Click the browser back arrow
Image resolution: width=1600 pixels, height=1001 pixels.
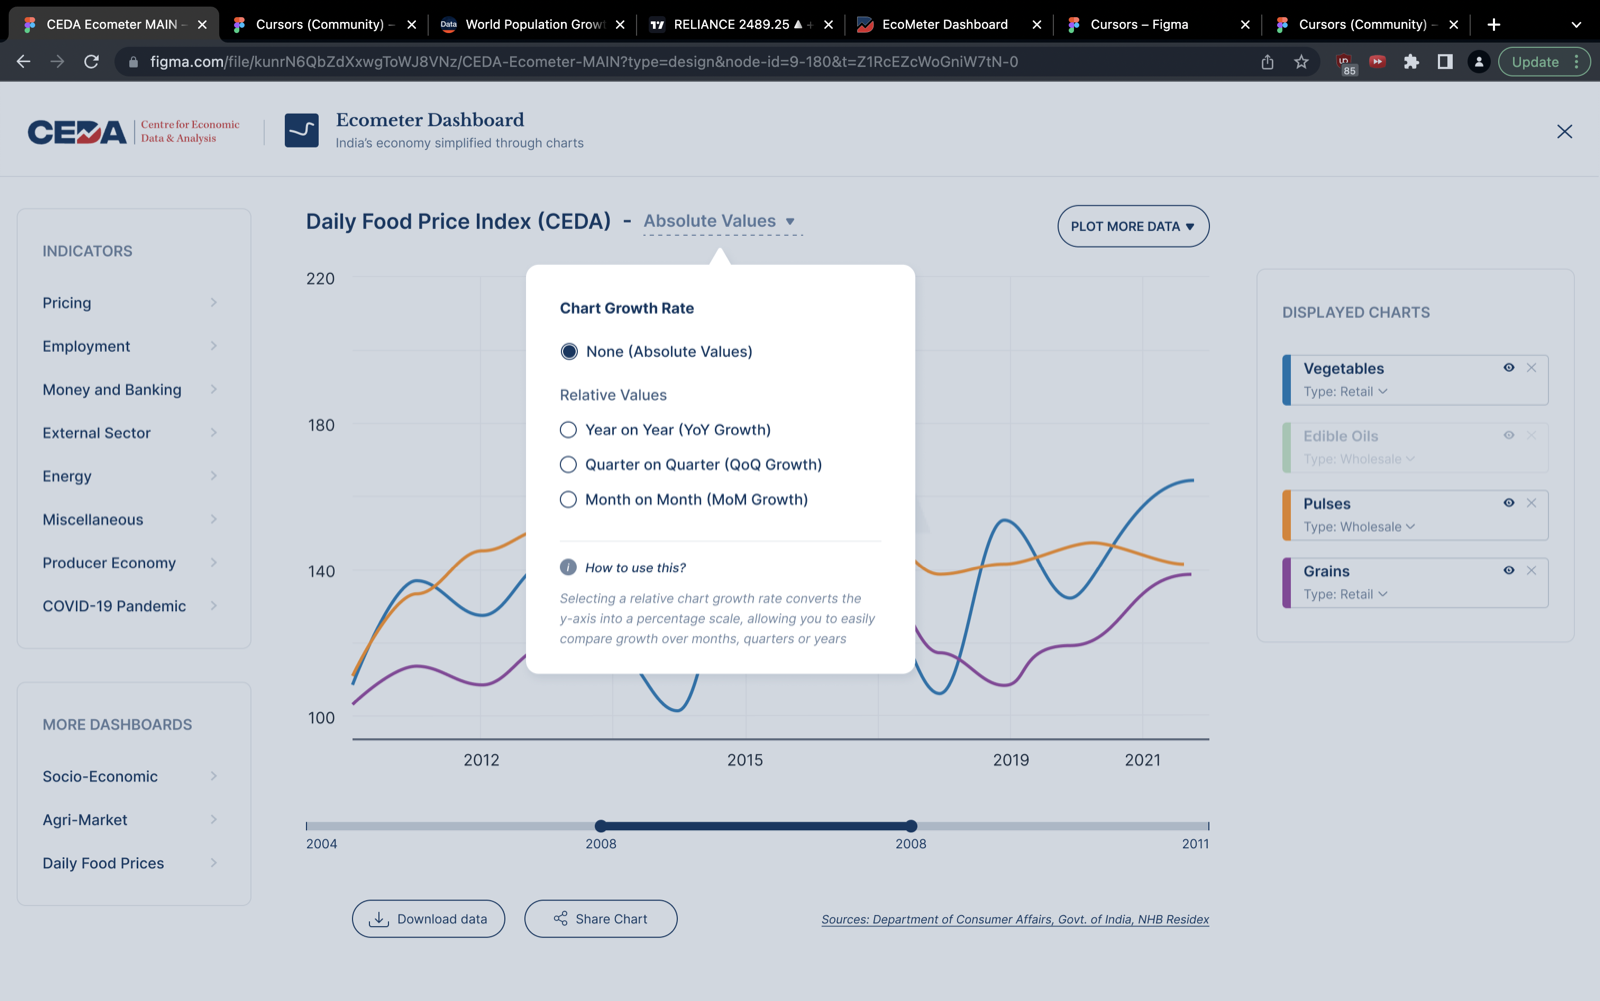tap(24, 62)
